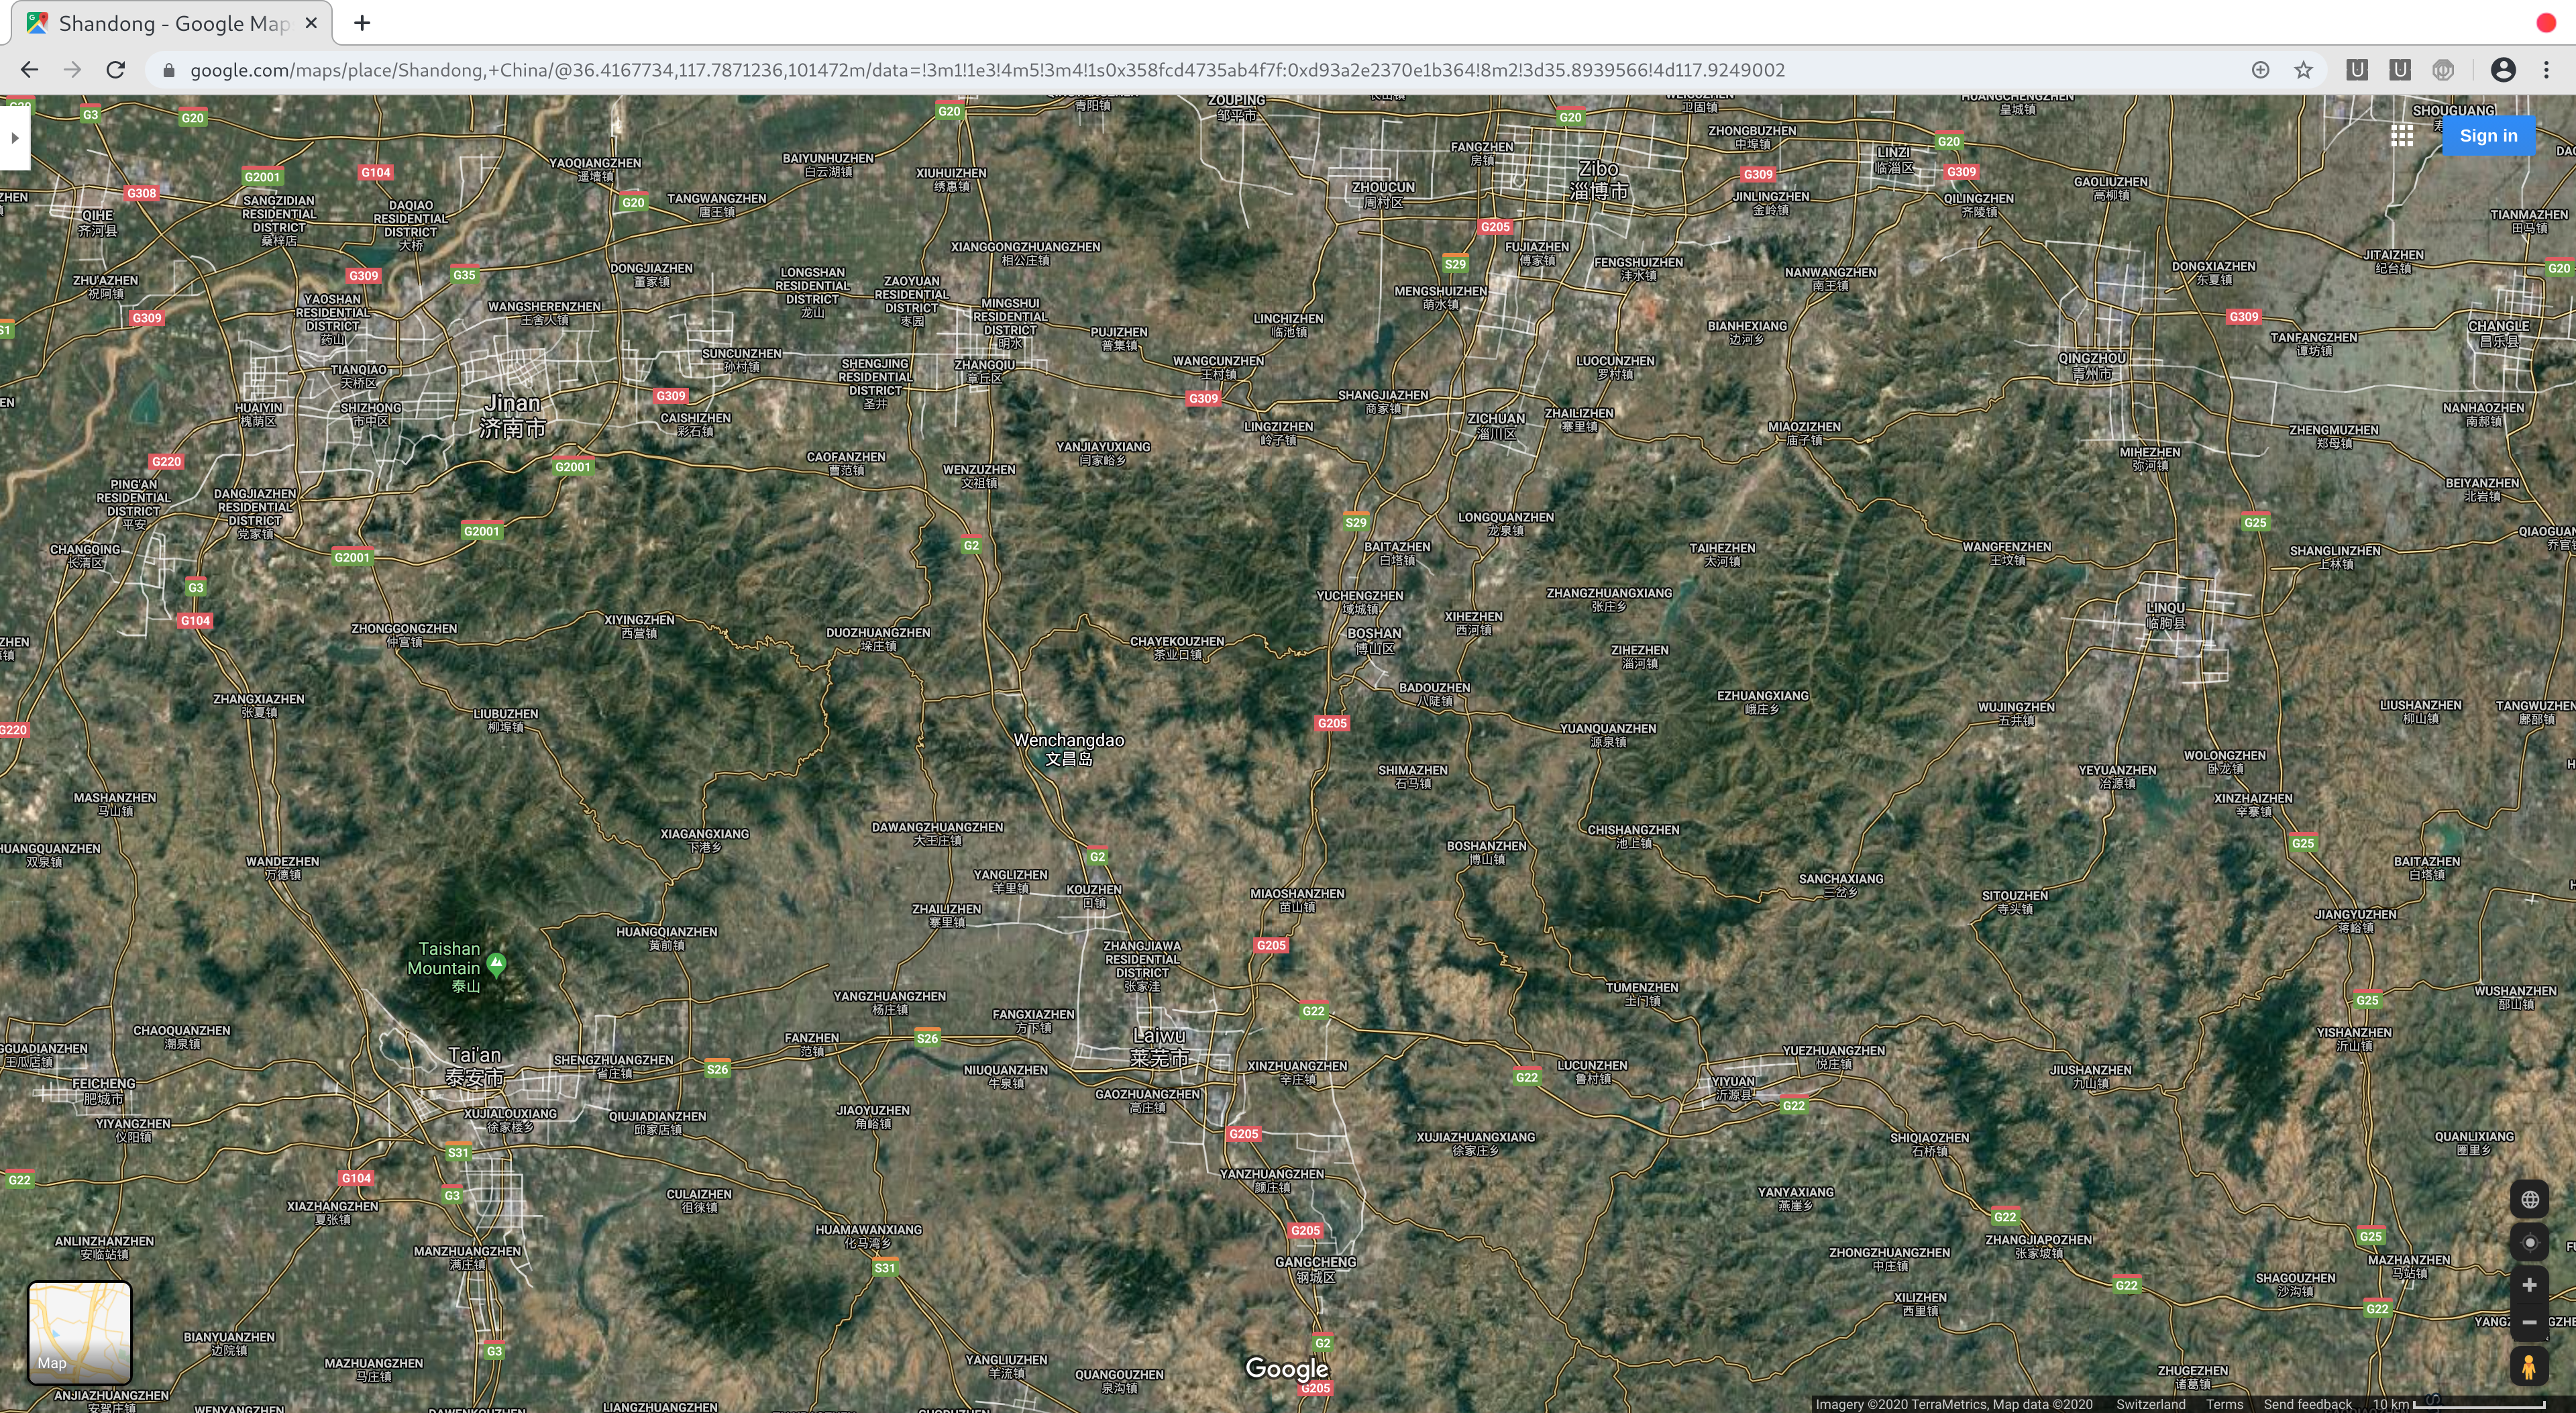This screenshot has width=2576, height=1413.
Task: Select the Jinan city label
Action: 512,416
